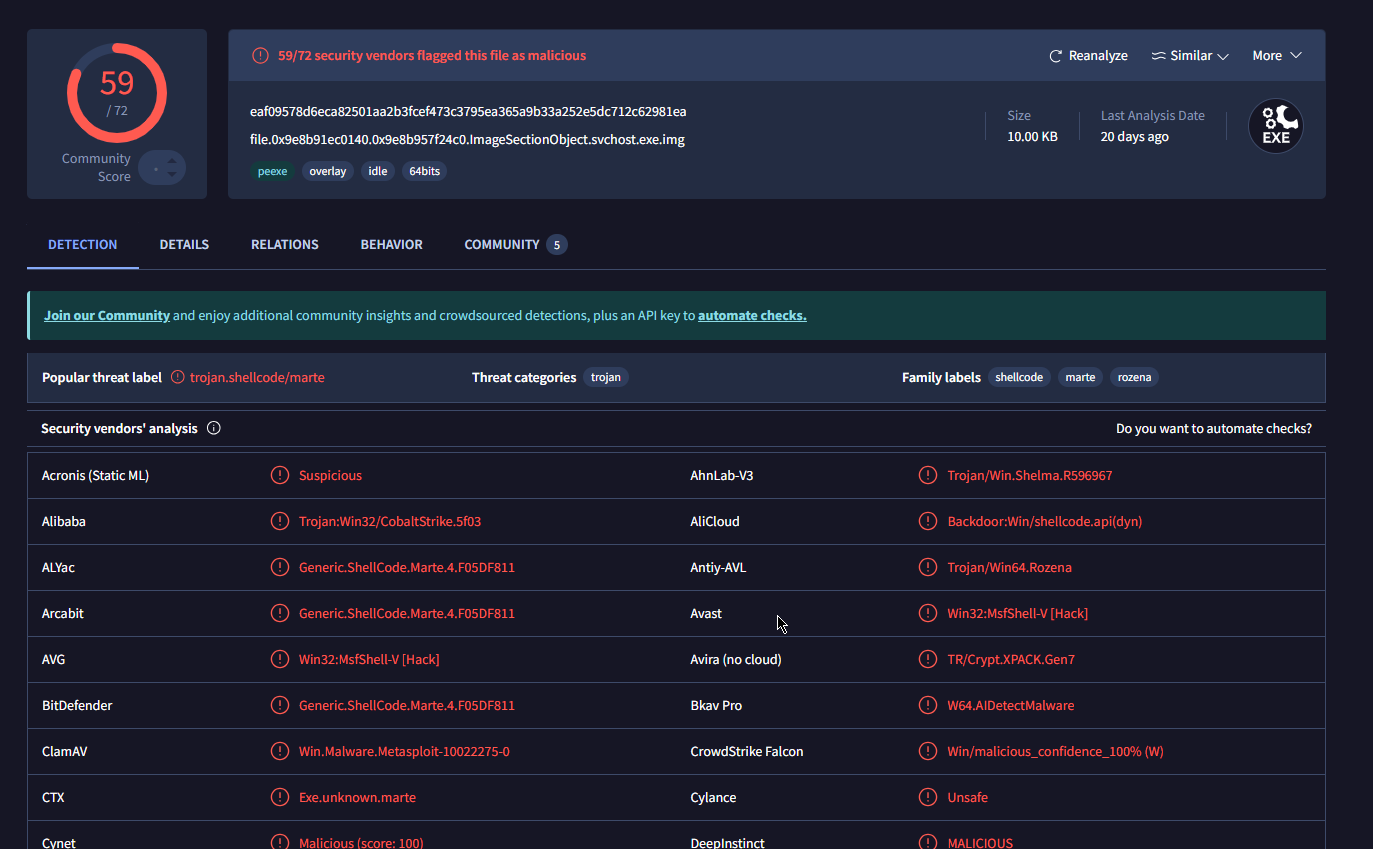The width and height of the screenshot is (1373, 849).
Task: Click the info icon beside Security vendors' analysis
Action: 214,428
